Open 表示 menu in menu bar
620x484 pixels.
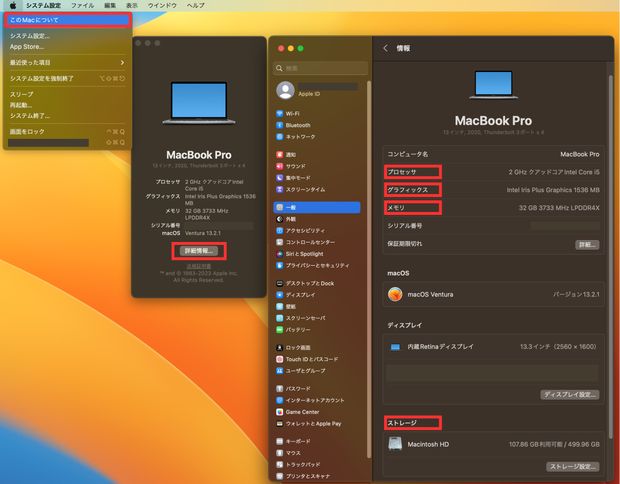[132, 5]
